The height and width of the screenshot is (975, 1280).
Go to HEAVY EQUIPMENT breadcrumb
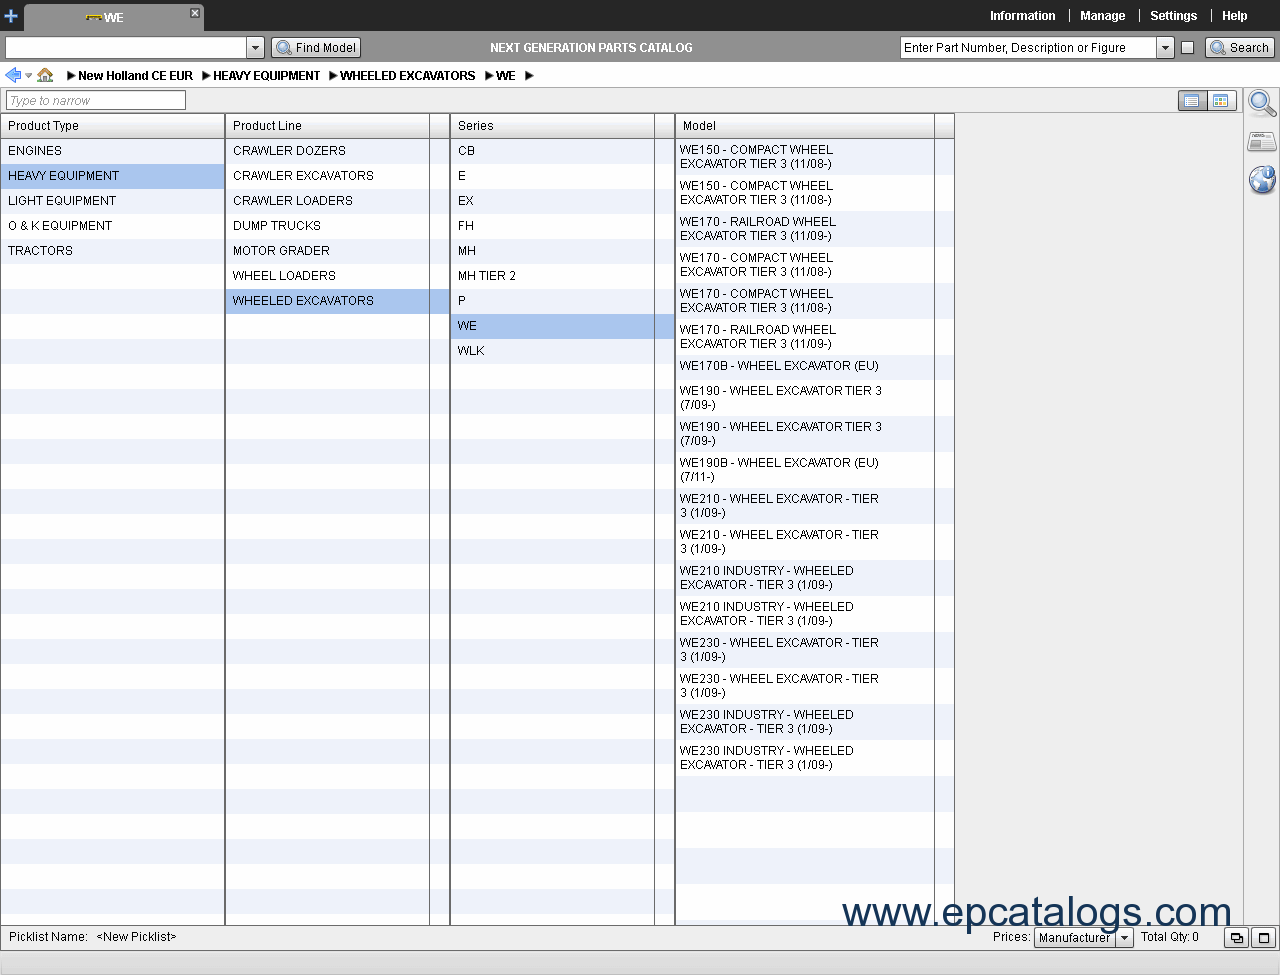(x=266, y=76)
